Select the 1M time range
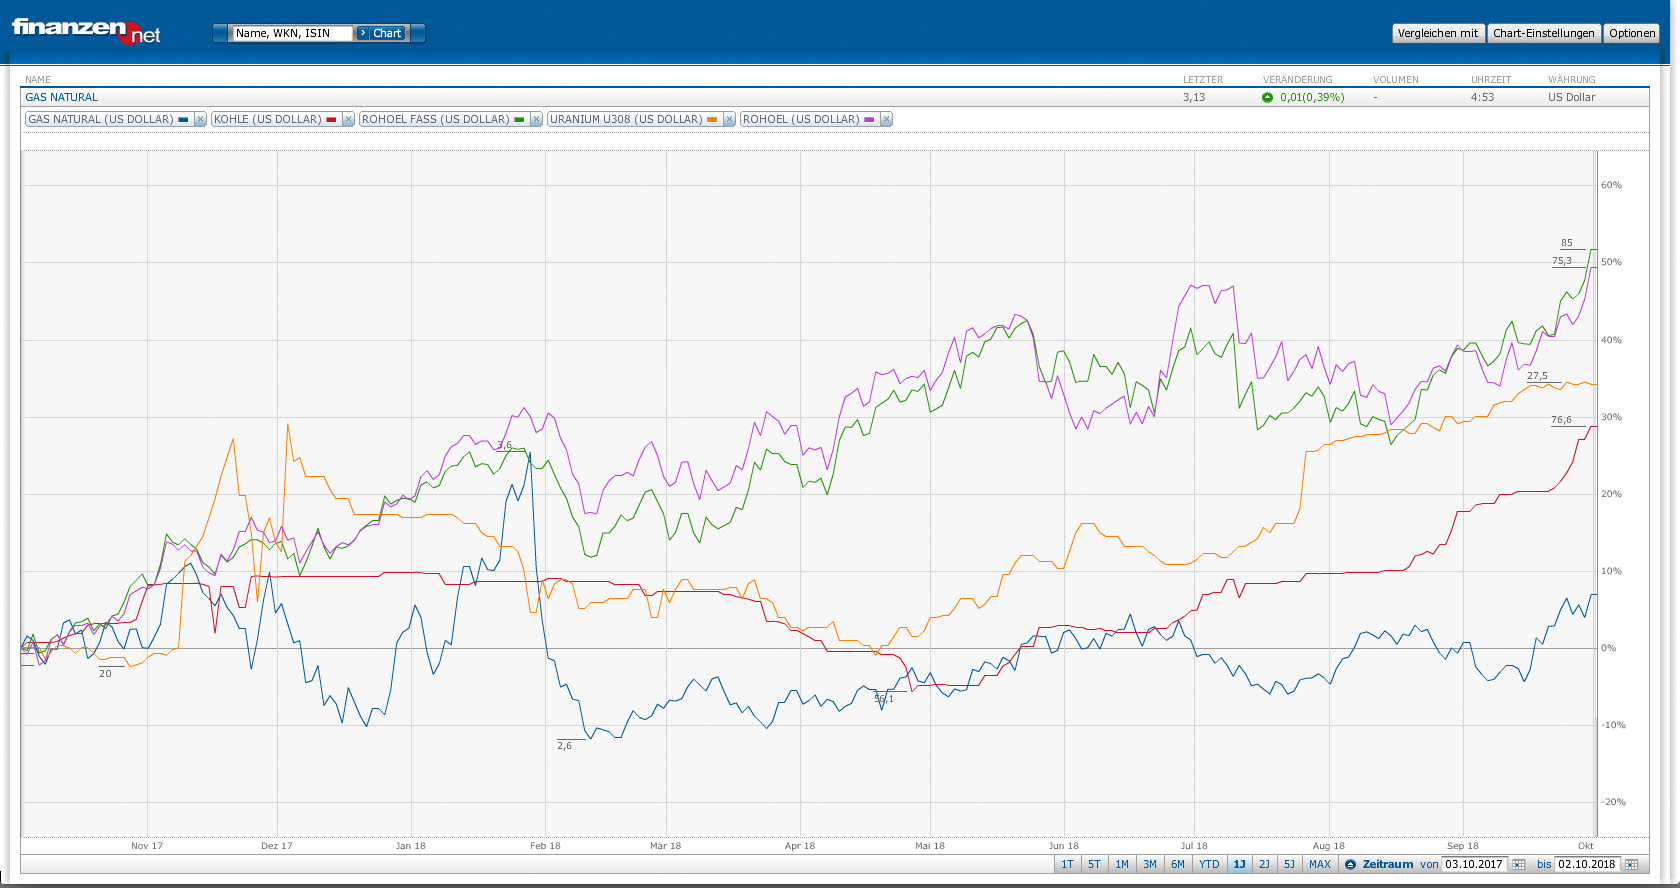Image resolution: width=1680 pixels, height=888 pixels. [1122, 865]
